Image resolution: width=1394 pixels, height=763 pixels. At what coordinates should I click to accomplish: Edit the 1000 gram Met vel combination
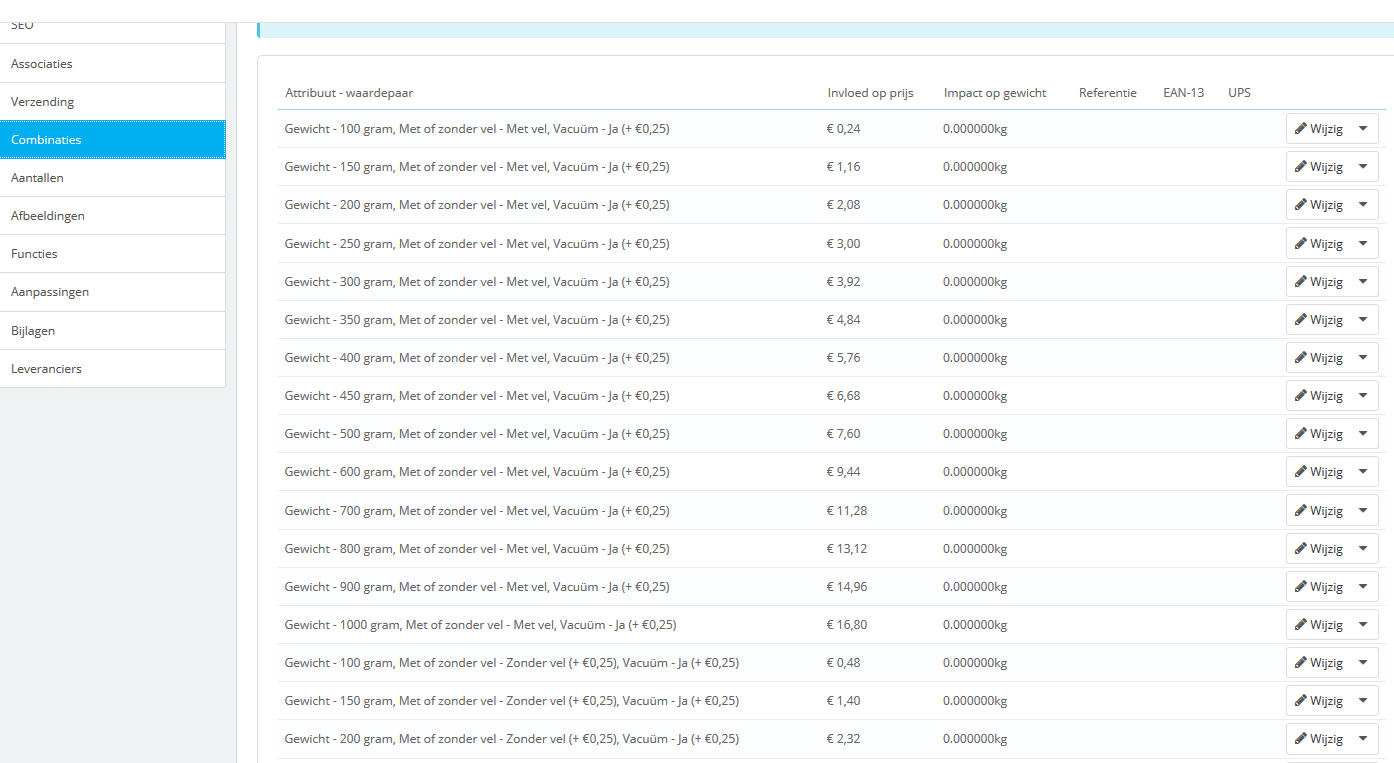(x=1318, y=624)
